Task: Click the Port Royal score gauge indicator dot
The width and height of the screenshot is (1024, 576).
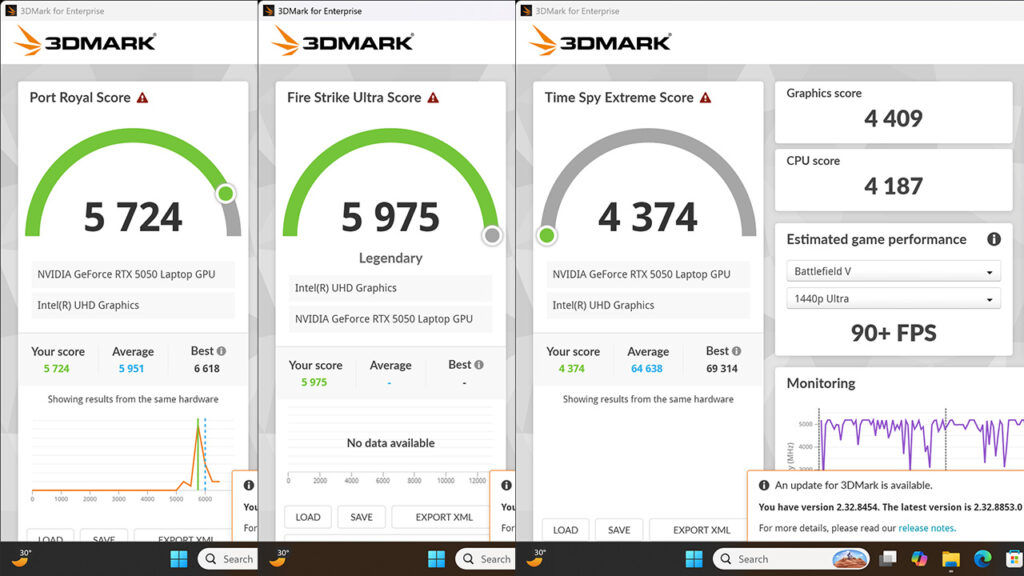Action: [226, 193]
